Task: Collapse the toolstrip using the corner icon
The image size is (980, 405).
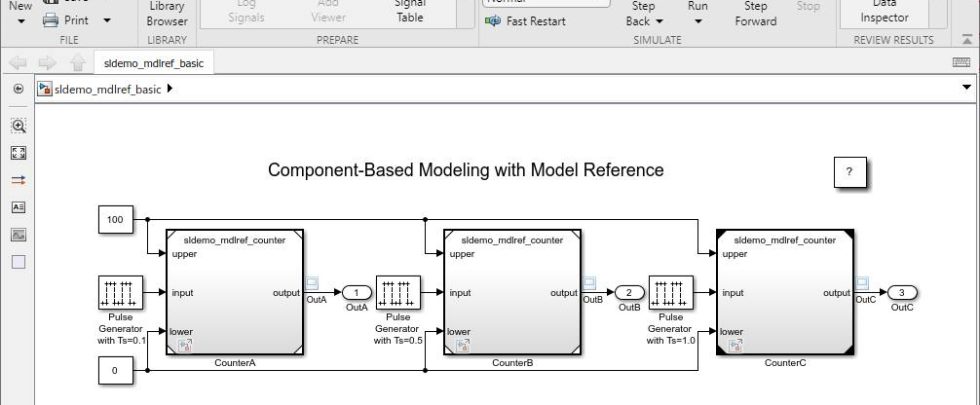Action: pos(966,39)
